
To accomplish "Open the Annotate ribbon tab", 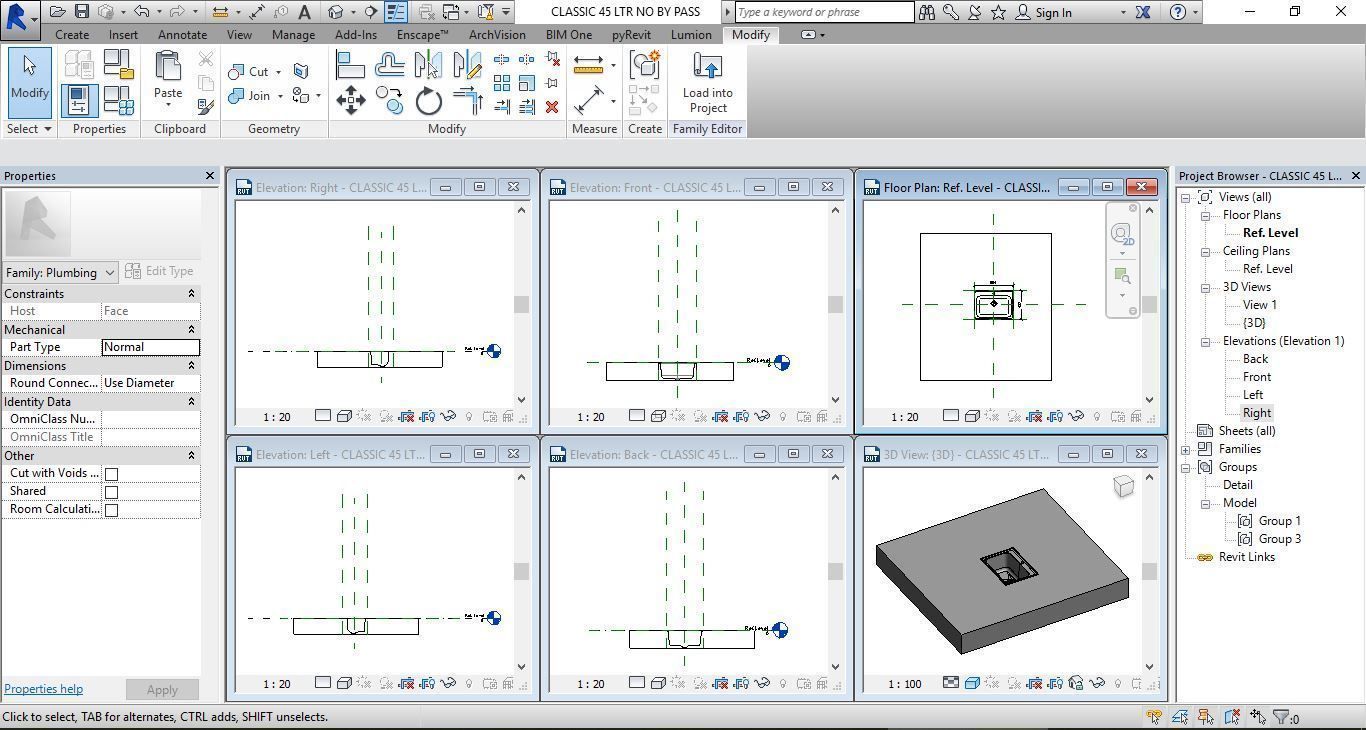I will [182, 35].
